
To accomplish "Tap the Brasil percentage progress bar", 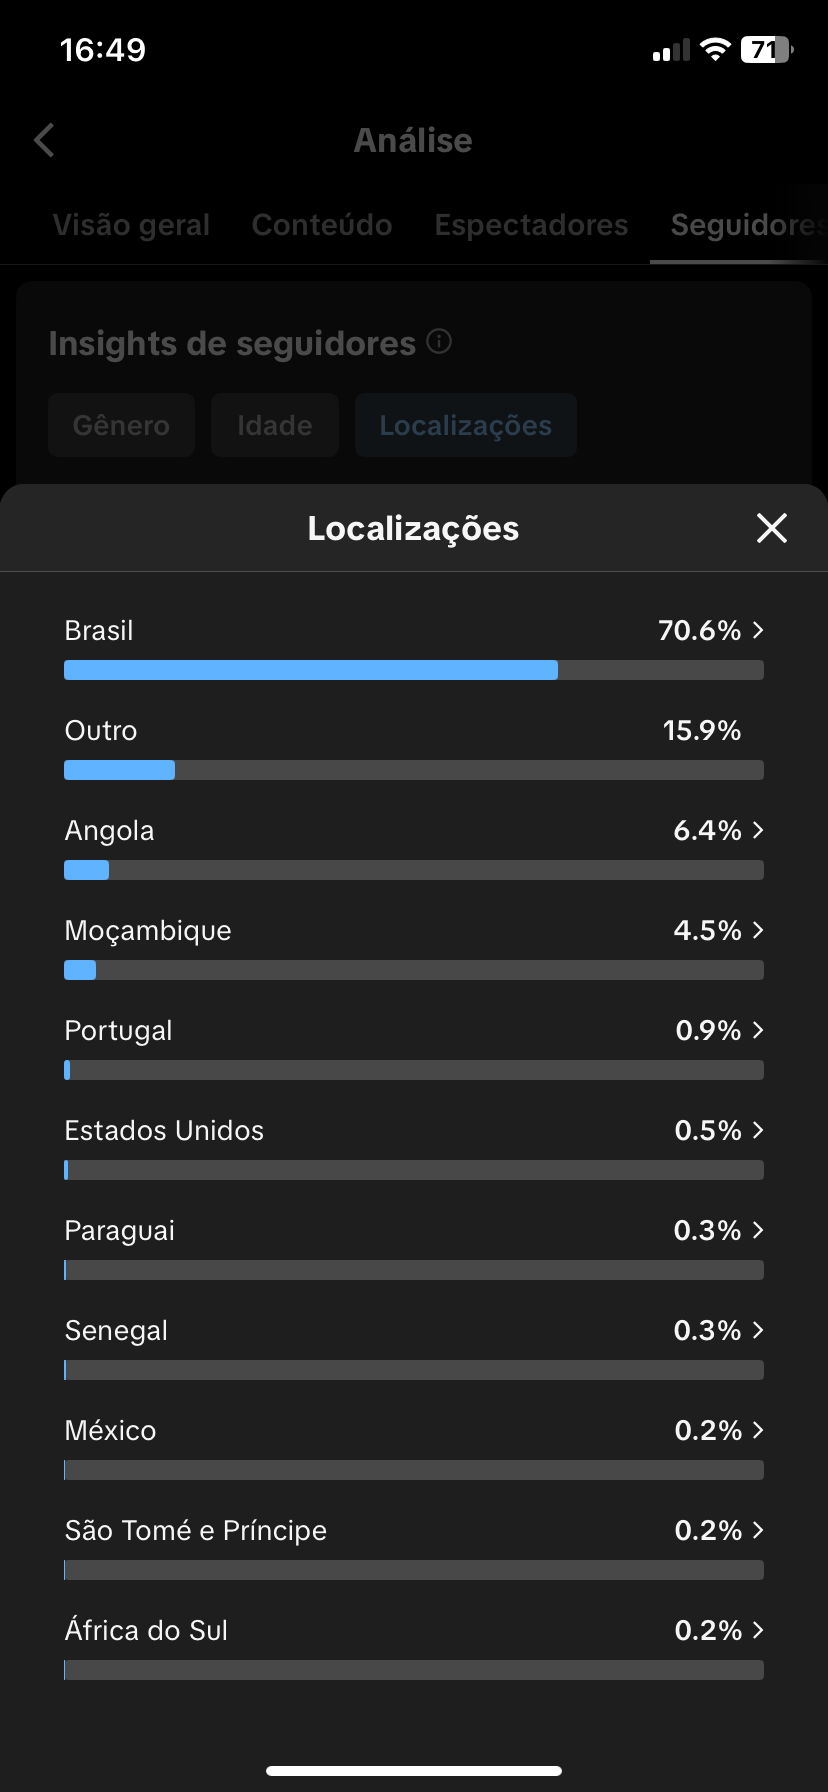I will (x=413, y=670).
